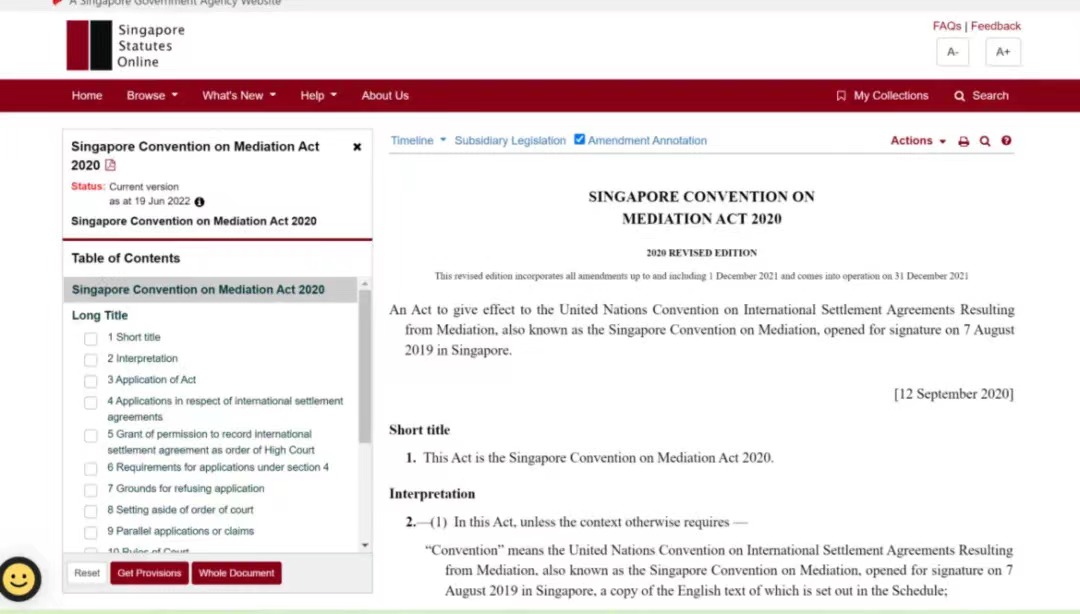Select Long Title in Table of Contents

coord(100,316)
